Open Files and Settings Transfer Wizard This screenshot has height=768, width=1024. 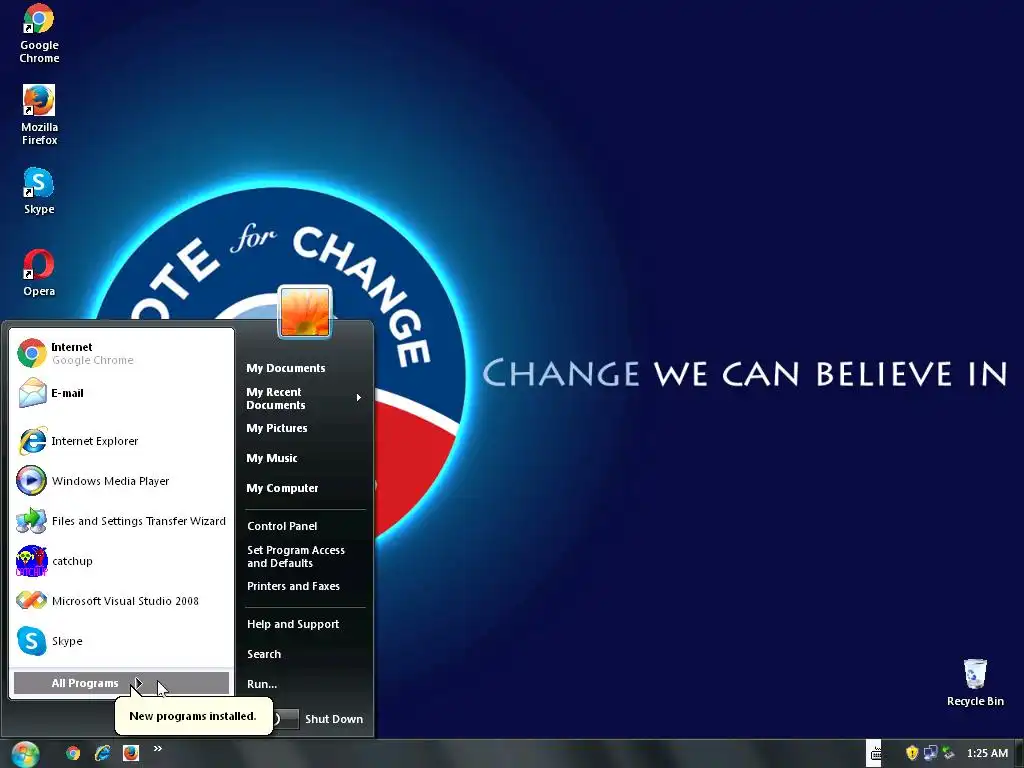coord(121,521)
